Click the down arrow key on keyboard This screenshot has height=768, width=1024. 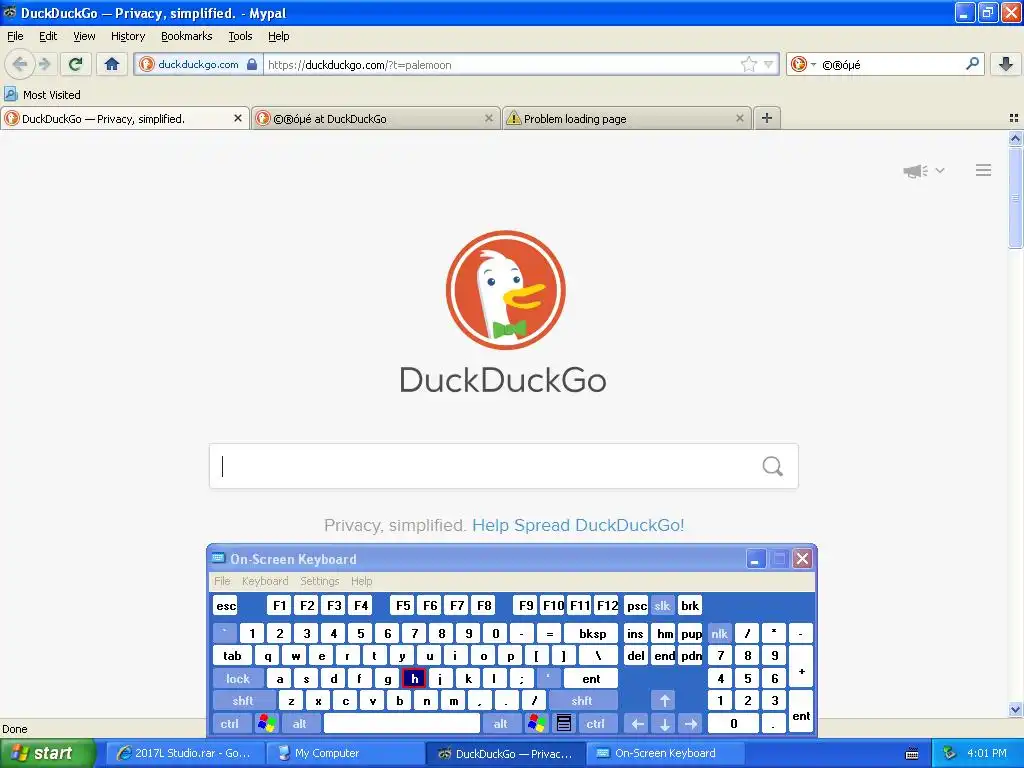[x=664, y=724]
